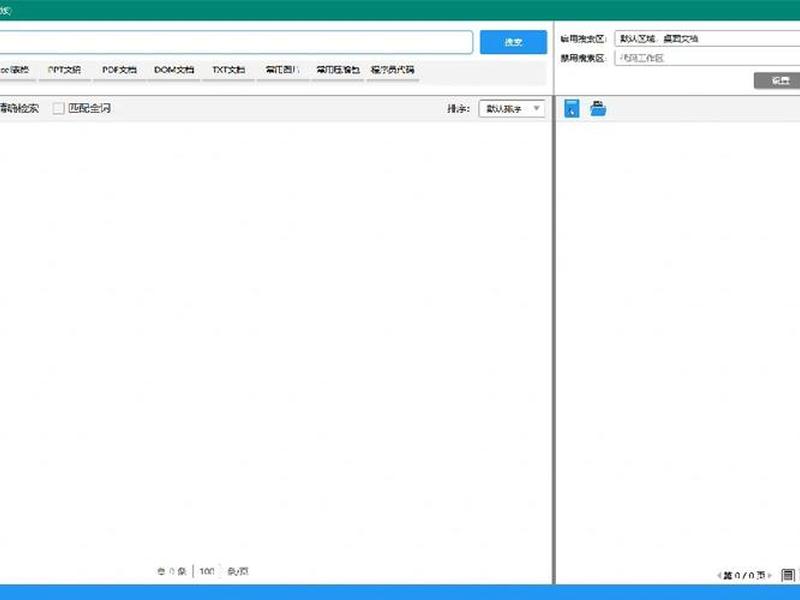Click the blue open folder icon
This screenshot has width=800, height=600.
598,109
